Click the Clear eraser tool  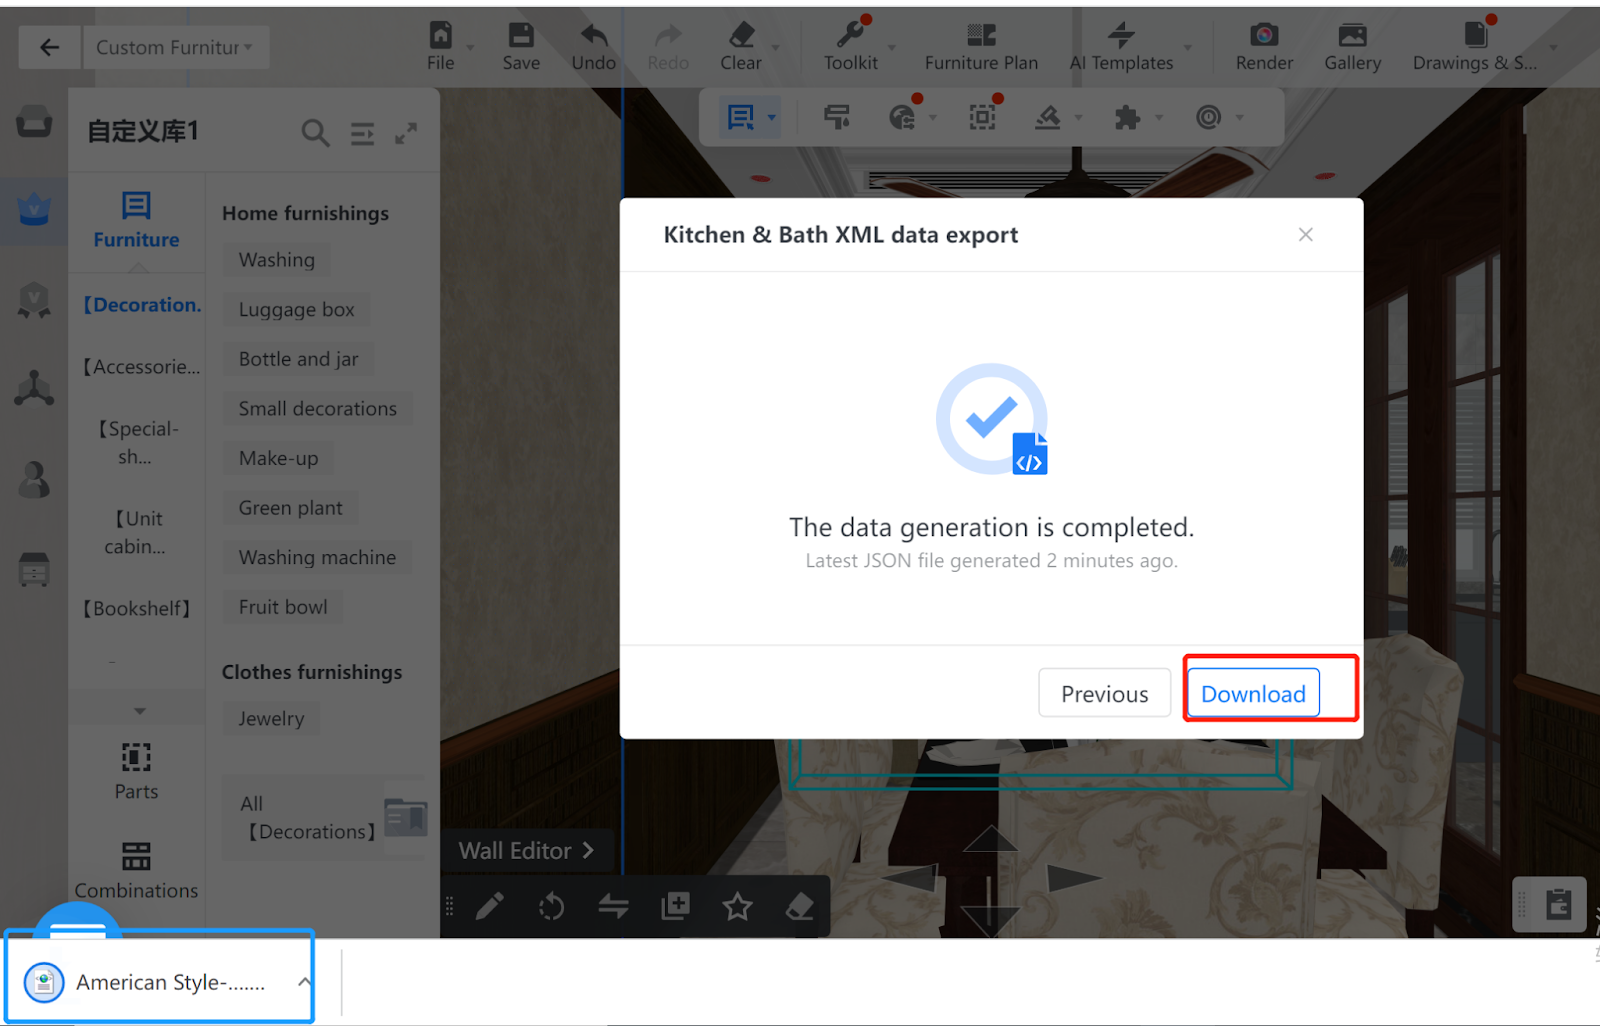pyautogui.click(x=741, y=47)
